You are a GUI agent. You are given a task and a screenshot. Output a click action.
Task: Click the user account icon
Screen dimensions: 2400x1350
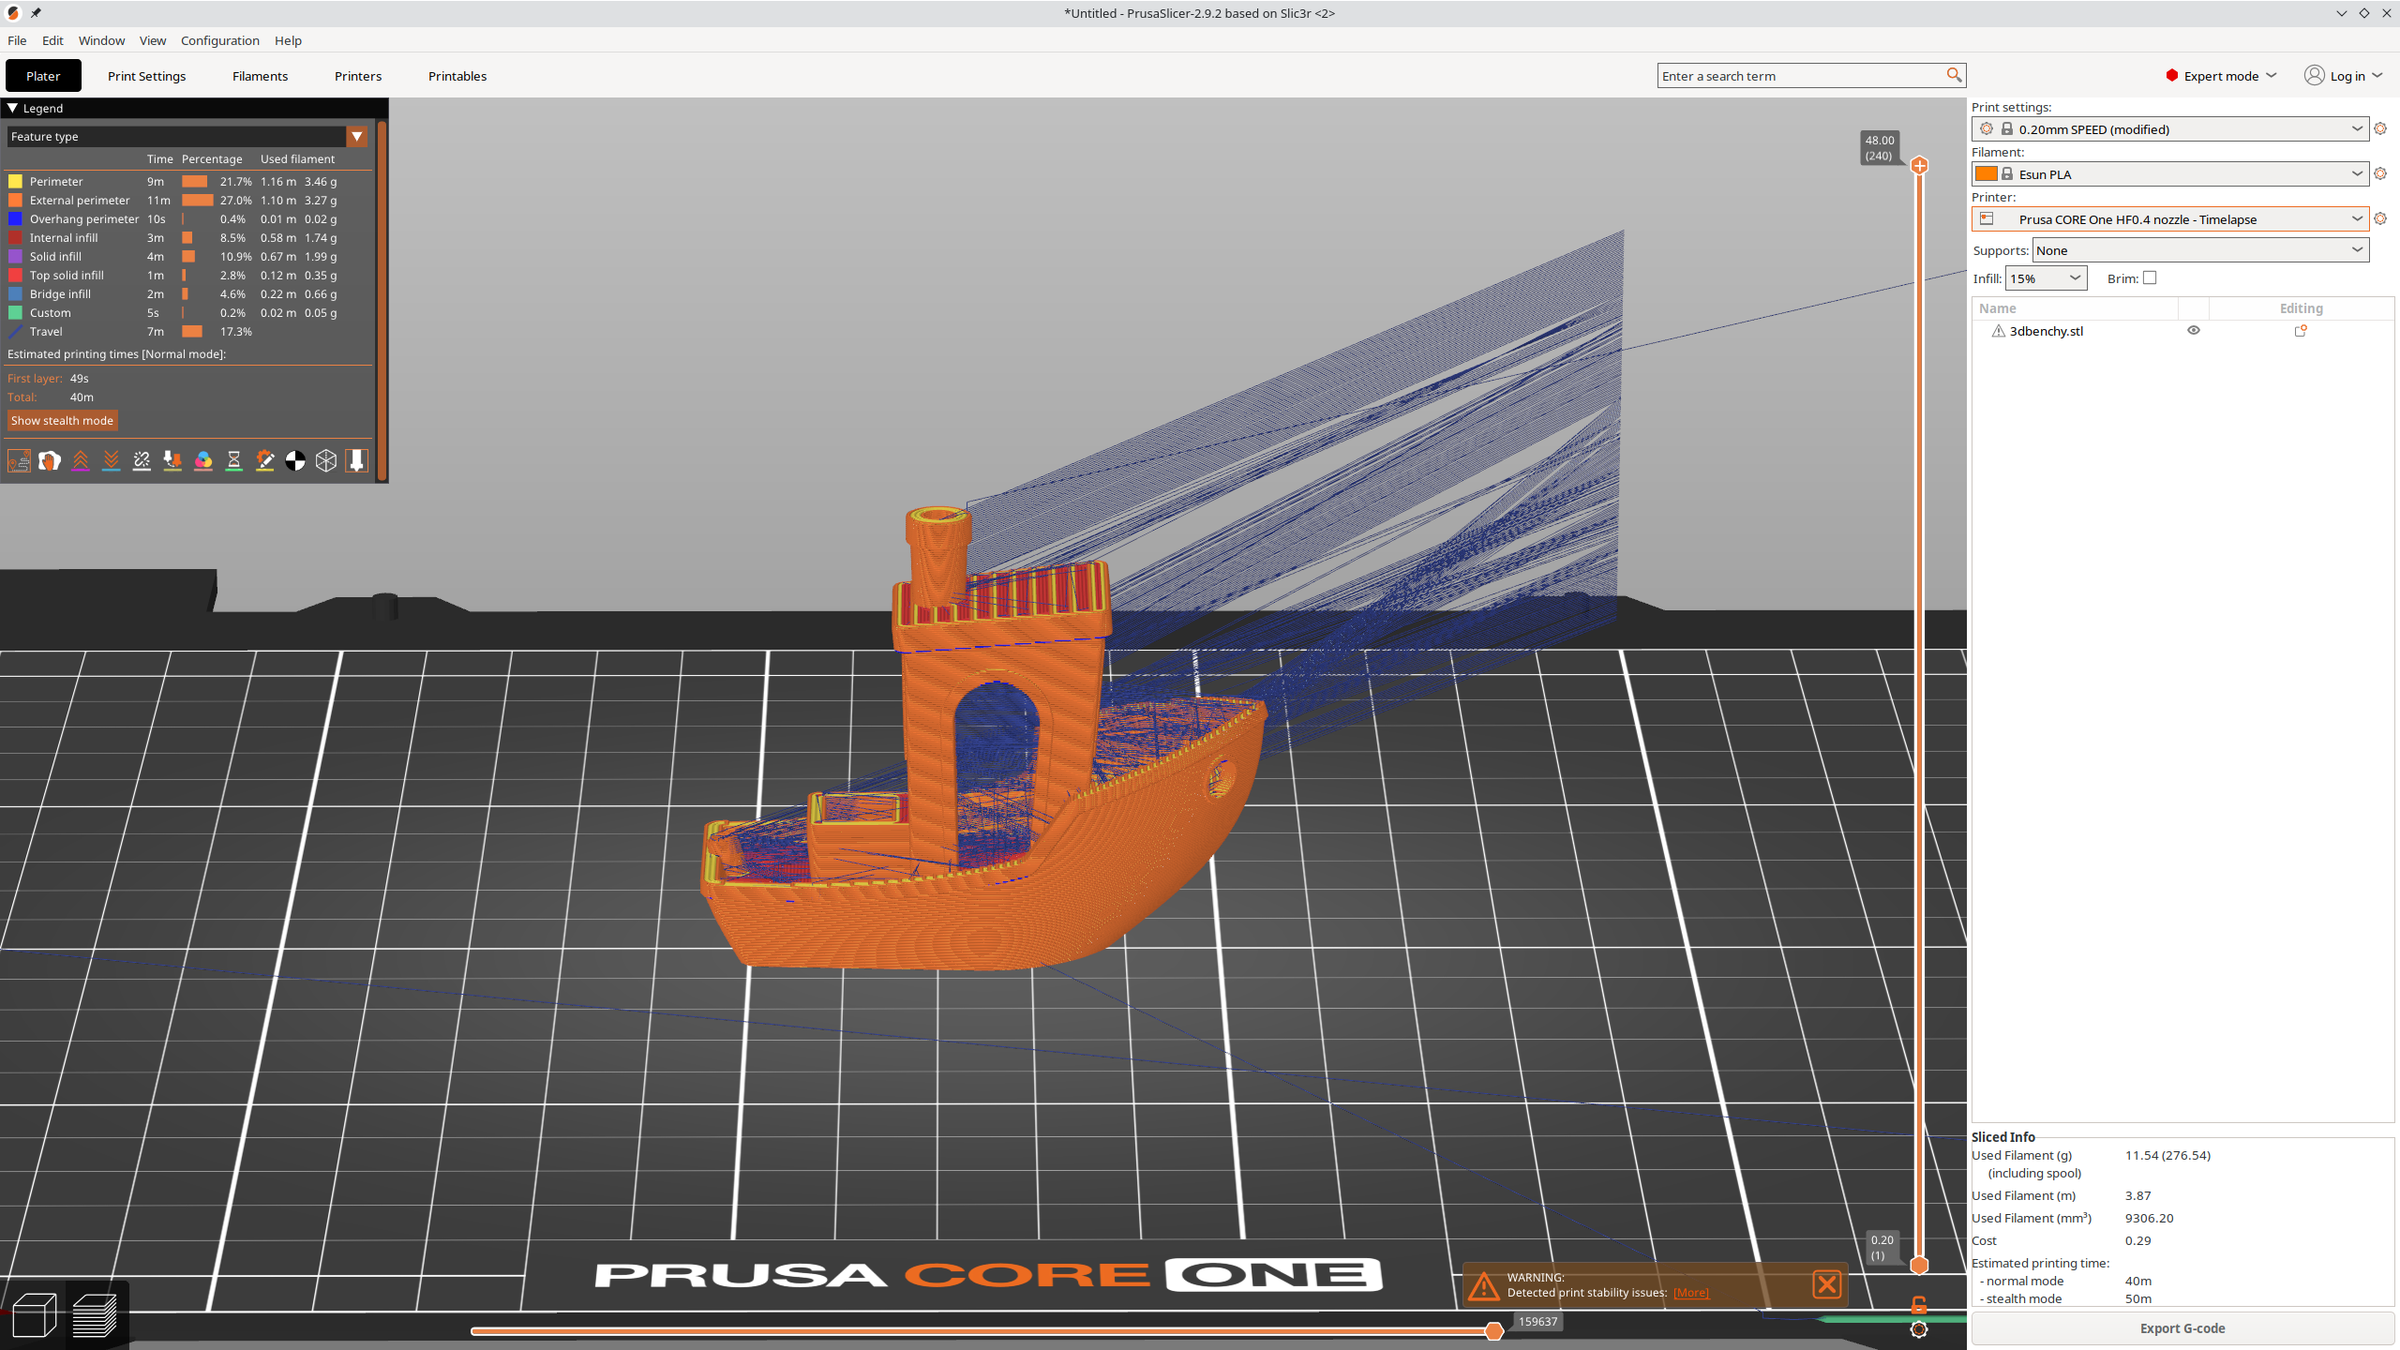[x=2314, y=75]
